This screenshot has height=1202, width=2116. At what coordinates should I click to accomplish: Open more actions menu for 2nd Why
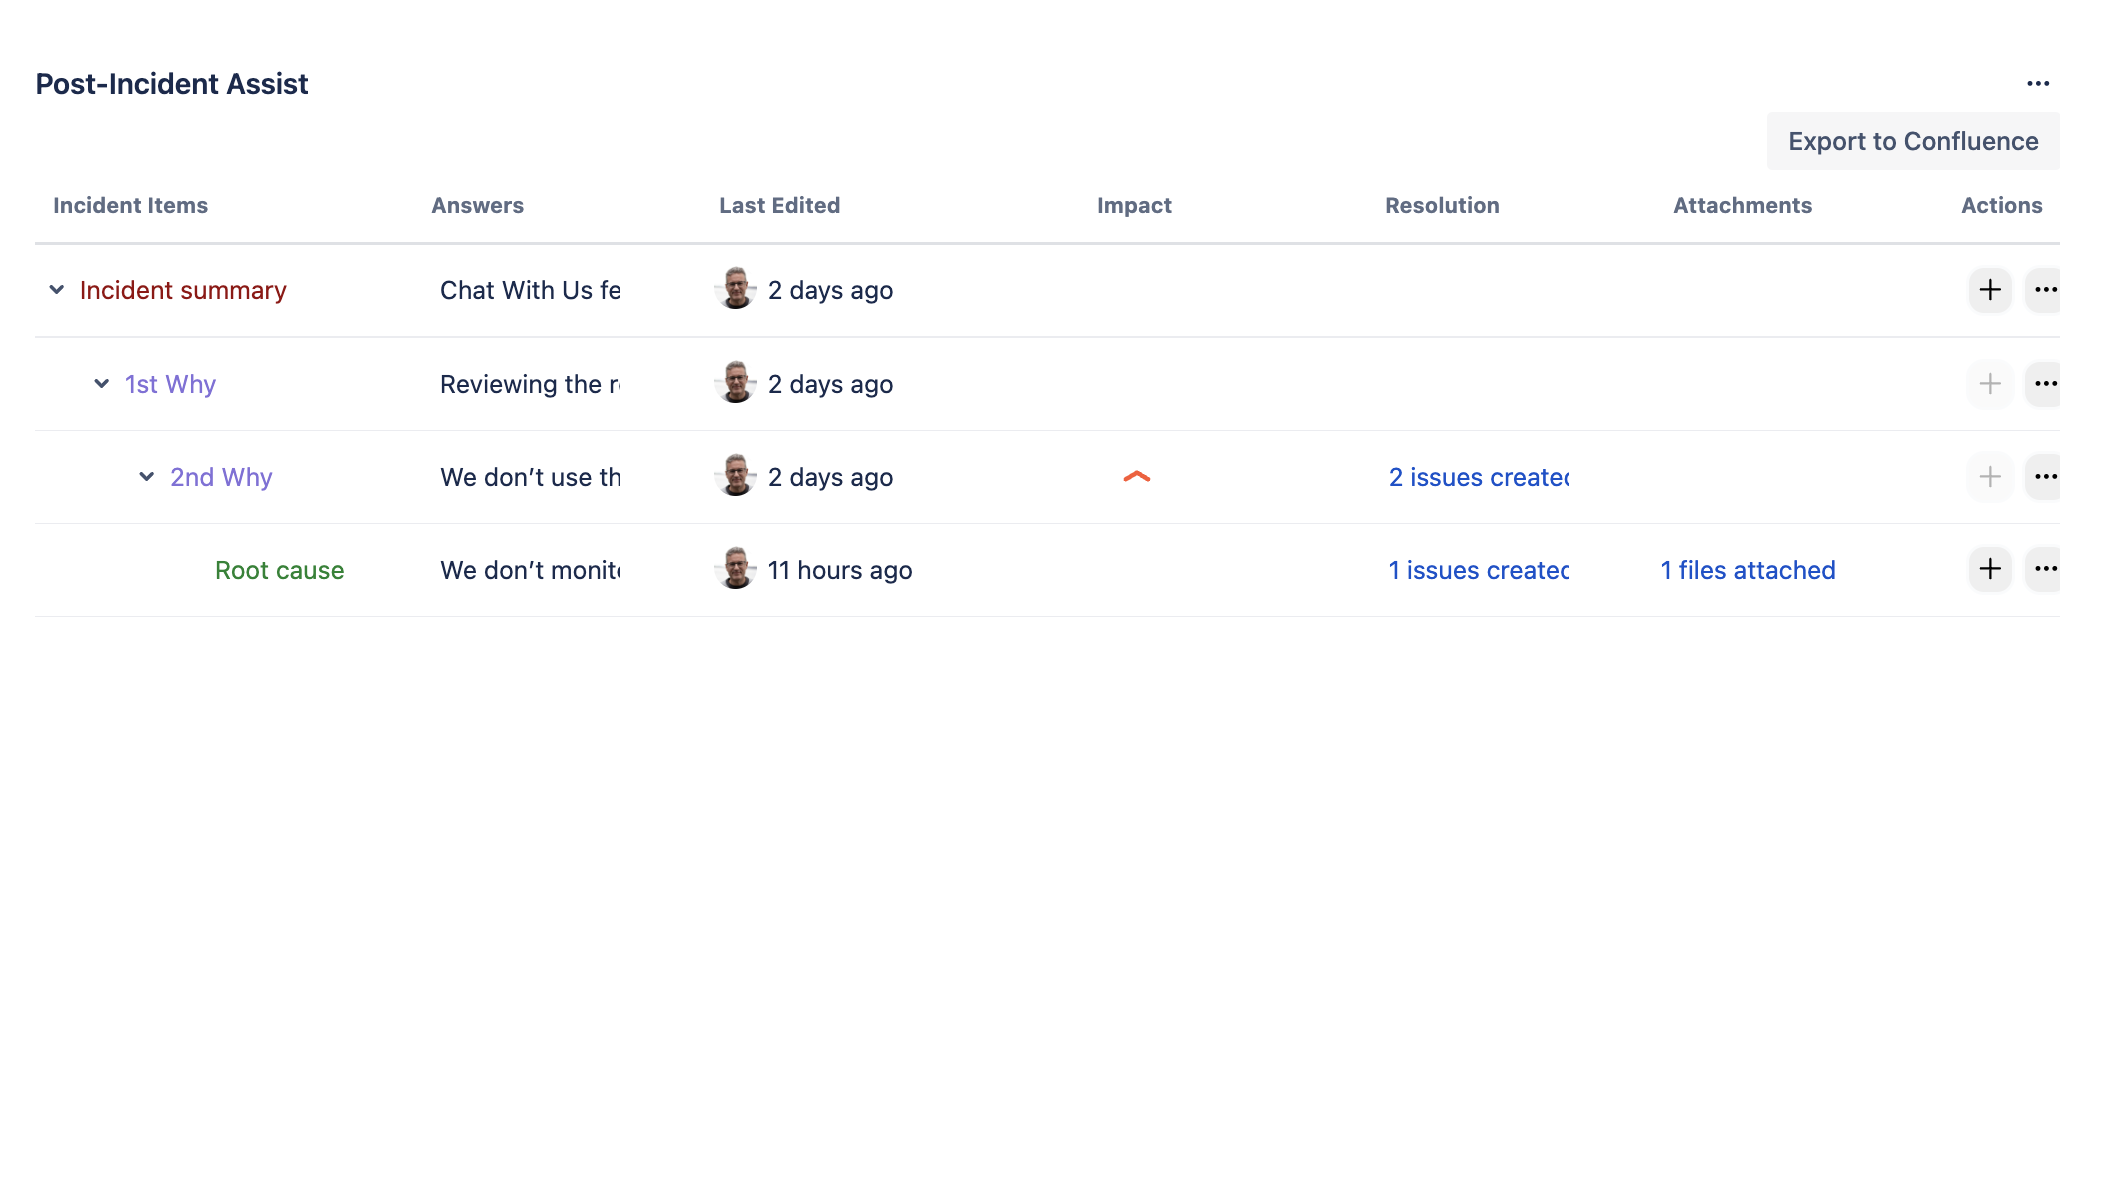[2045, 477]
